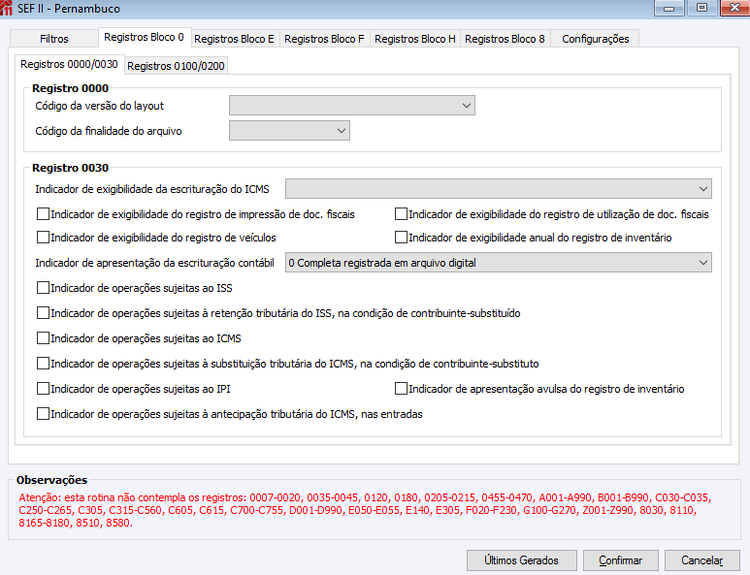Select the Registros Bloco 0 tab

(x=144, y=37)
